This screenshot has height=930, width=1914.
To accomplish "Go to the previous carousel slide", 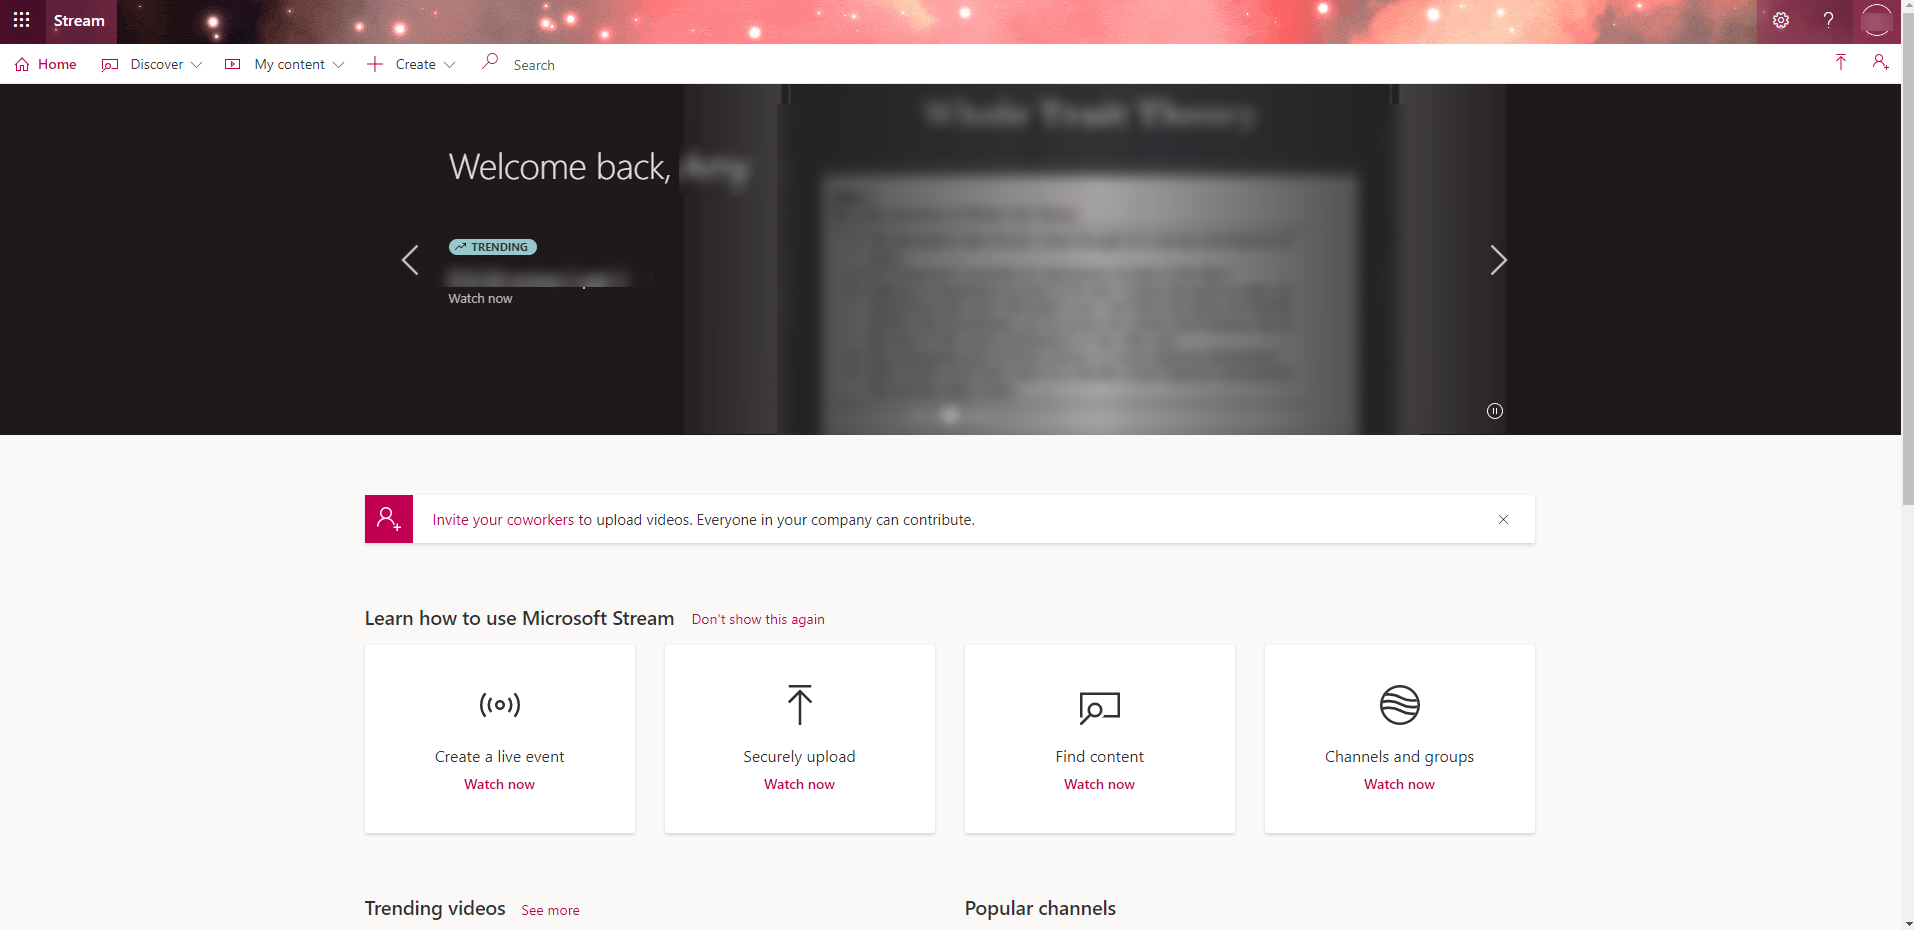I will click(410, 260).
